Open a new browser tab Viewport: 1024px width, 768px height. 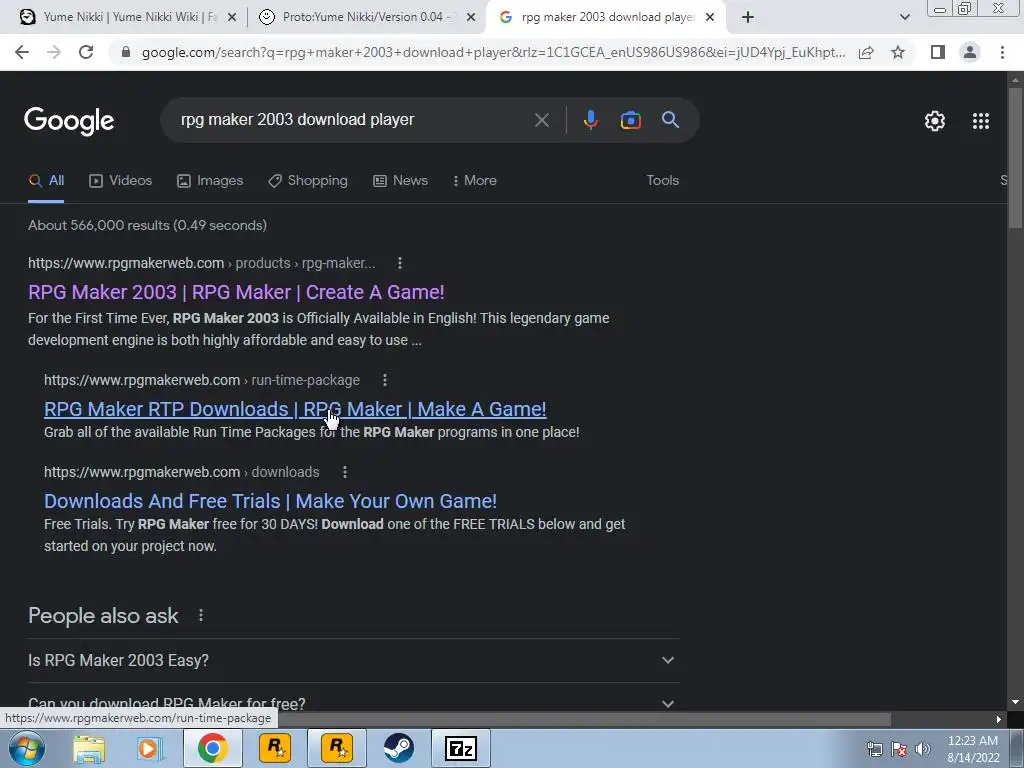(x=748, y=18)
